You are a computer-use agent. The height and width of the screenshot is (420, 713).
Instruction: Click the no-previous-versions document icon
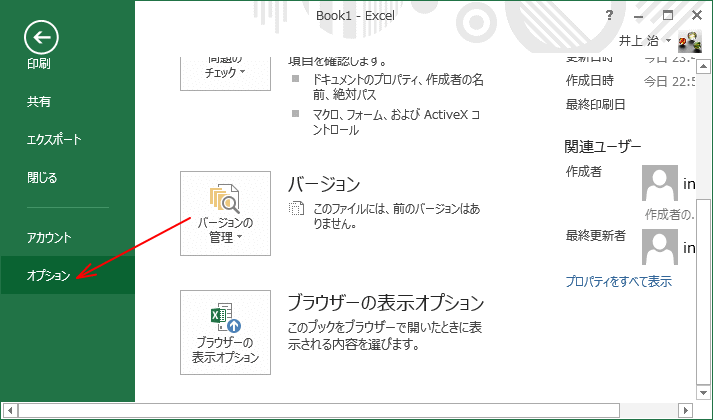click(296, 209)
